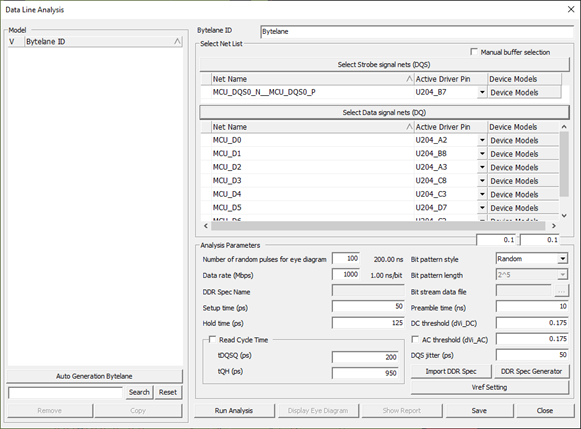Click the Run Analysis button
Screen dimensions: 581x429
tap(234, 410)
